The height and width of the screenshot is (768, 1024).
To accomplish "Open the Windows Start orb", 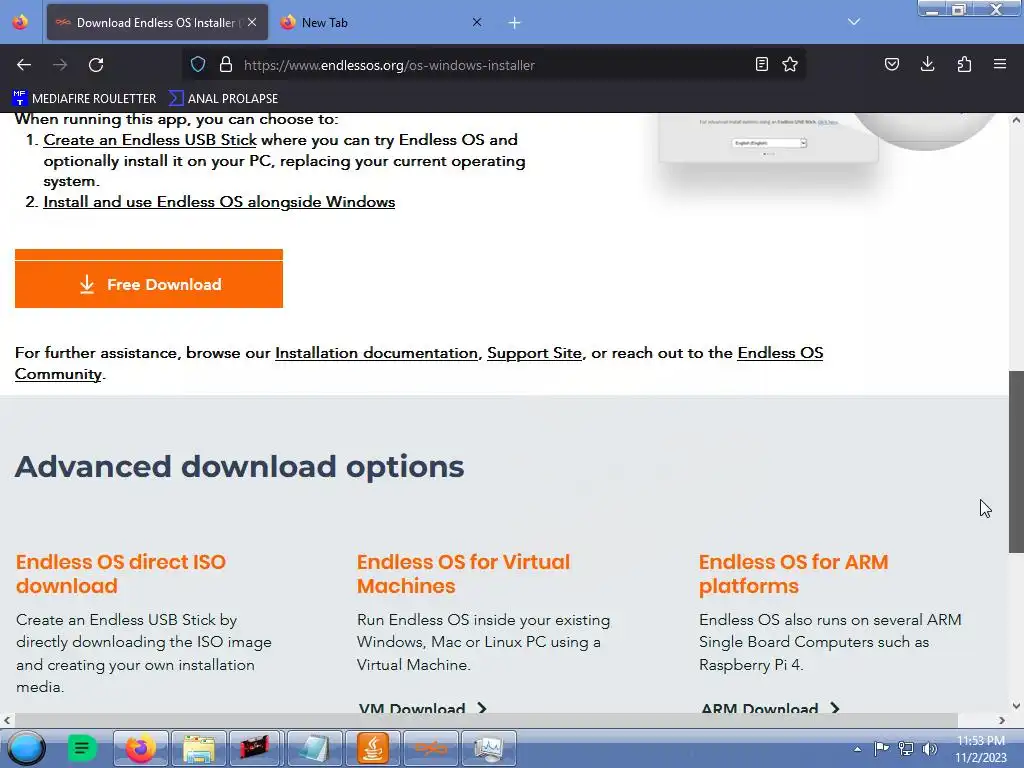I will tap(26, 748).
